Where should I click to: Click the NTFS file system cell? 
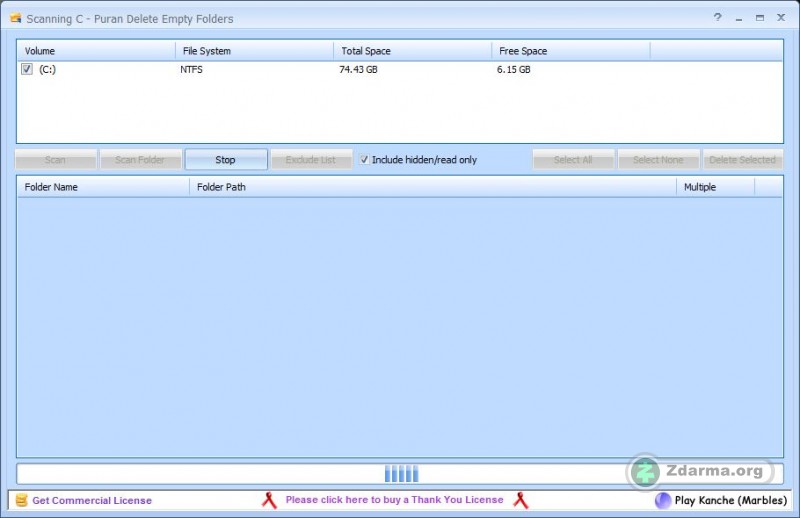pos(191,69)
